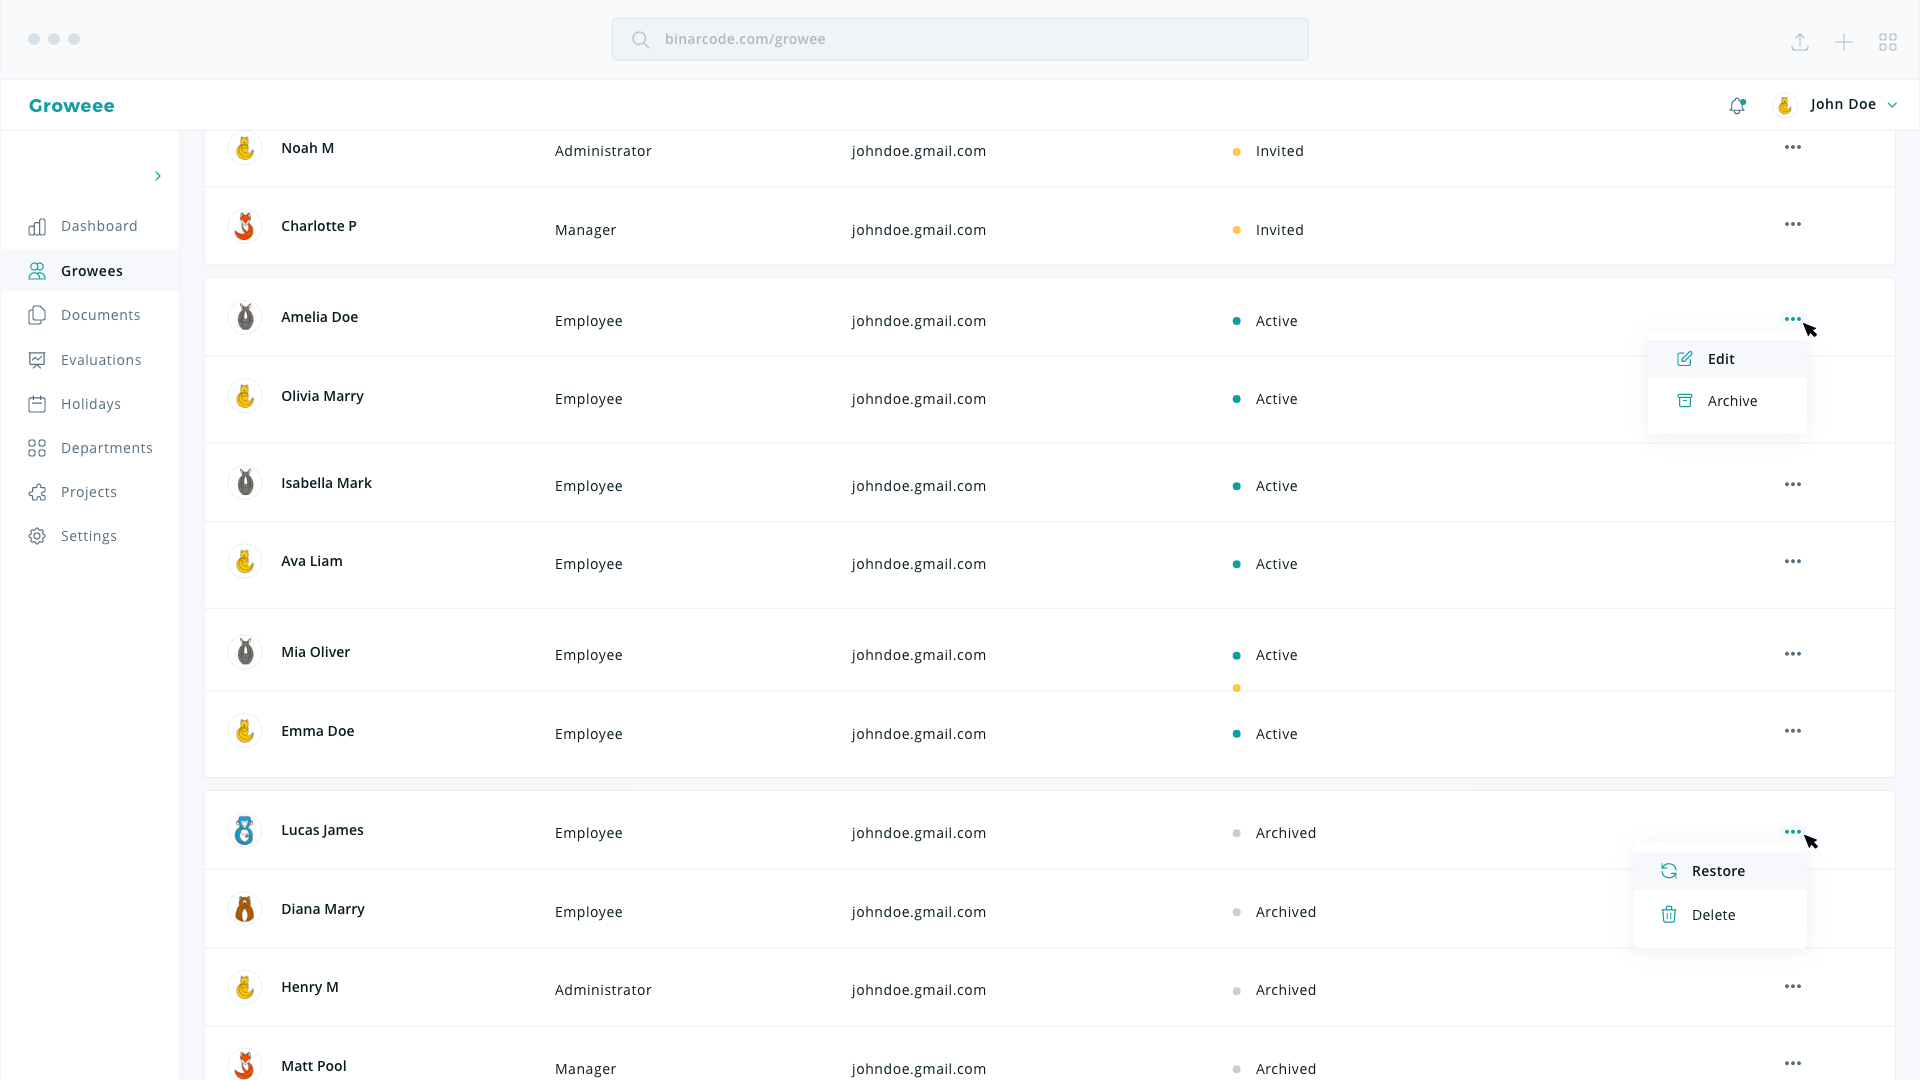This screenshot has height=1080, width=1920.
Task: Click the Growees people icon
Action: [37, 270]
